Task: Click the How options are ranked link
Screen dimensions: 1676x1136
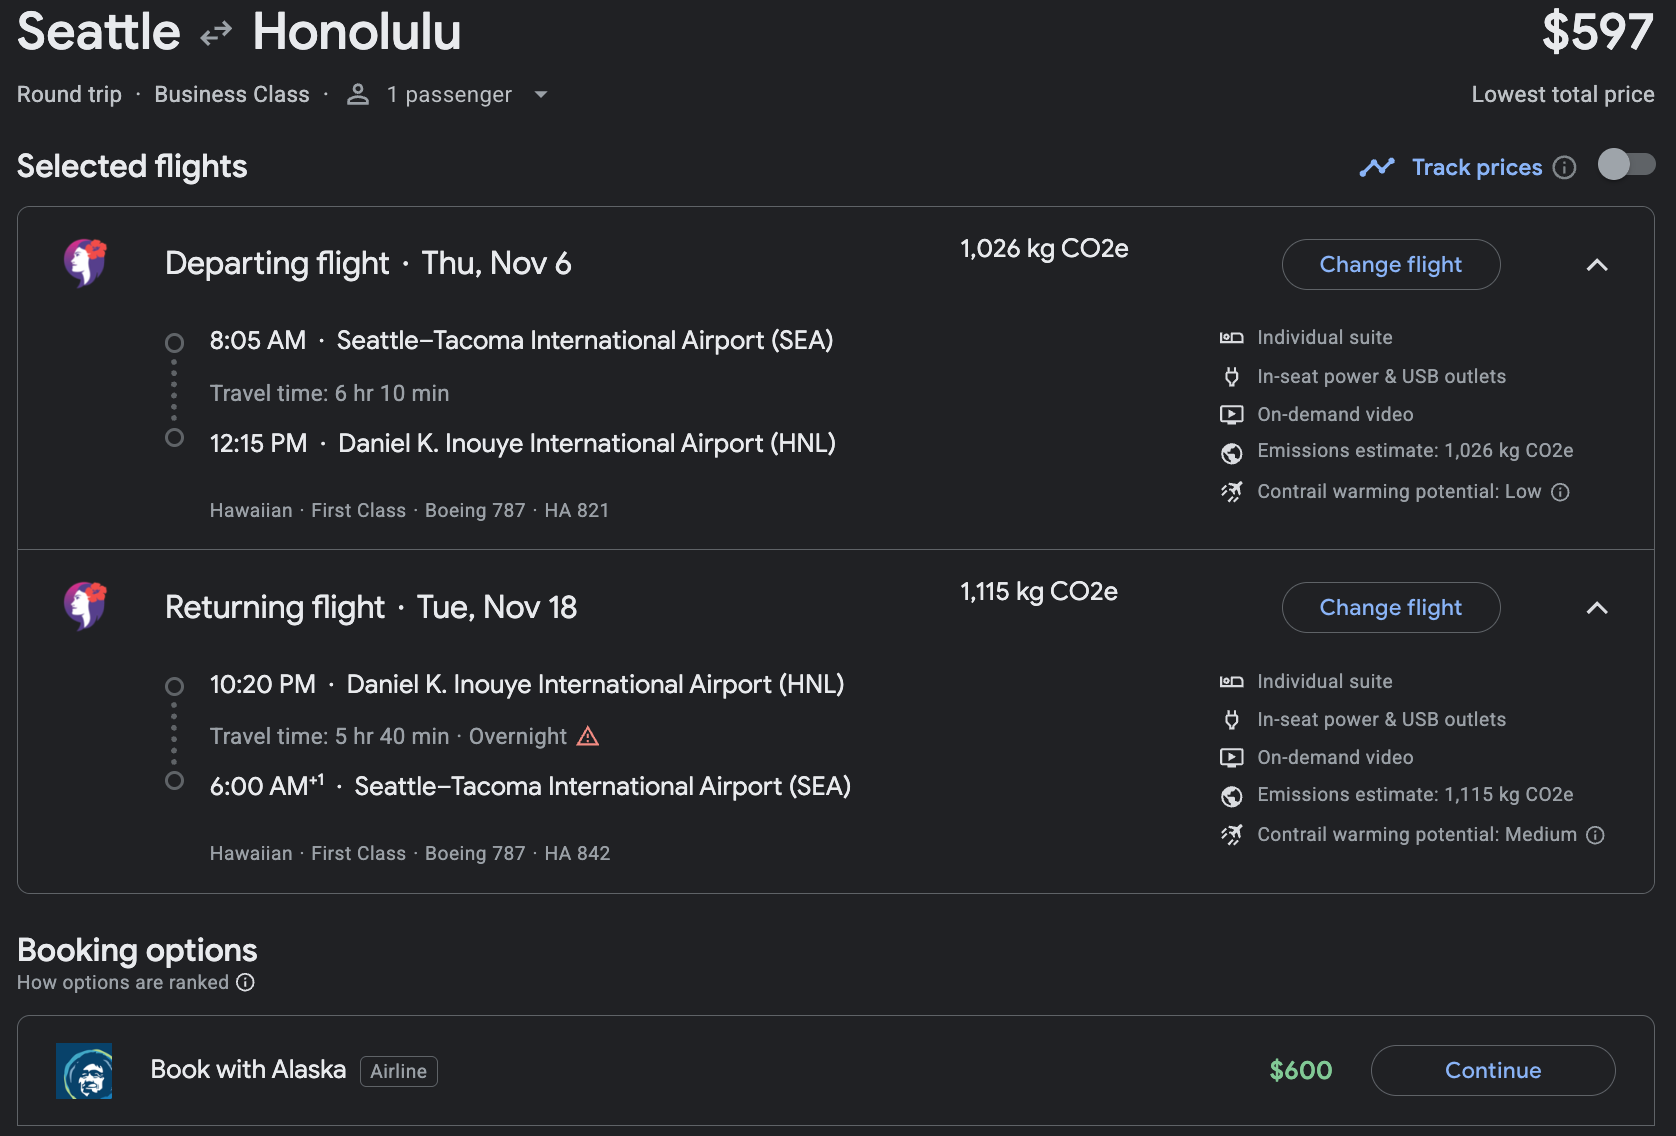Action: click(123, 982)
